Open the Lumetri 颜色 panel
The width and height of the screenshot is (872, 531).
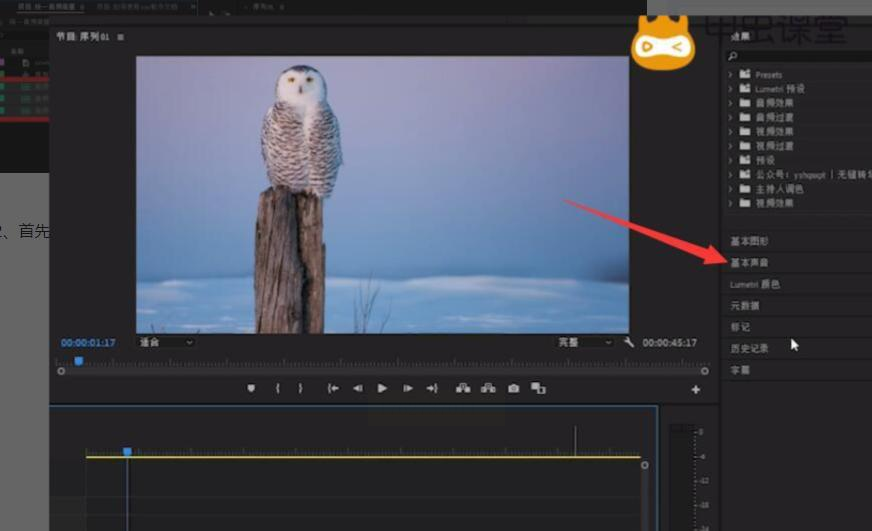click(x=755, y=285)
